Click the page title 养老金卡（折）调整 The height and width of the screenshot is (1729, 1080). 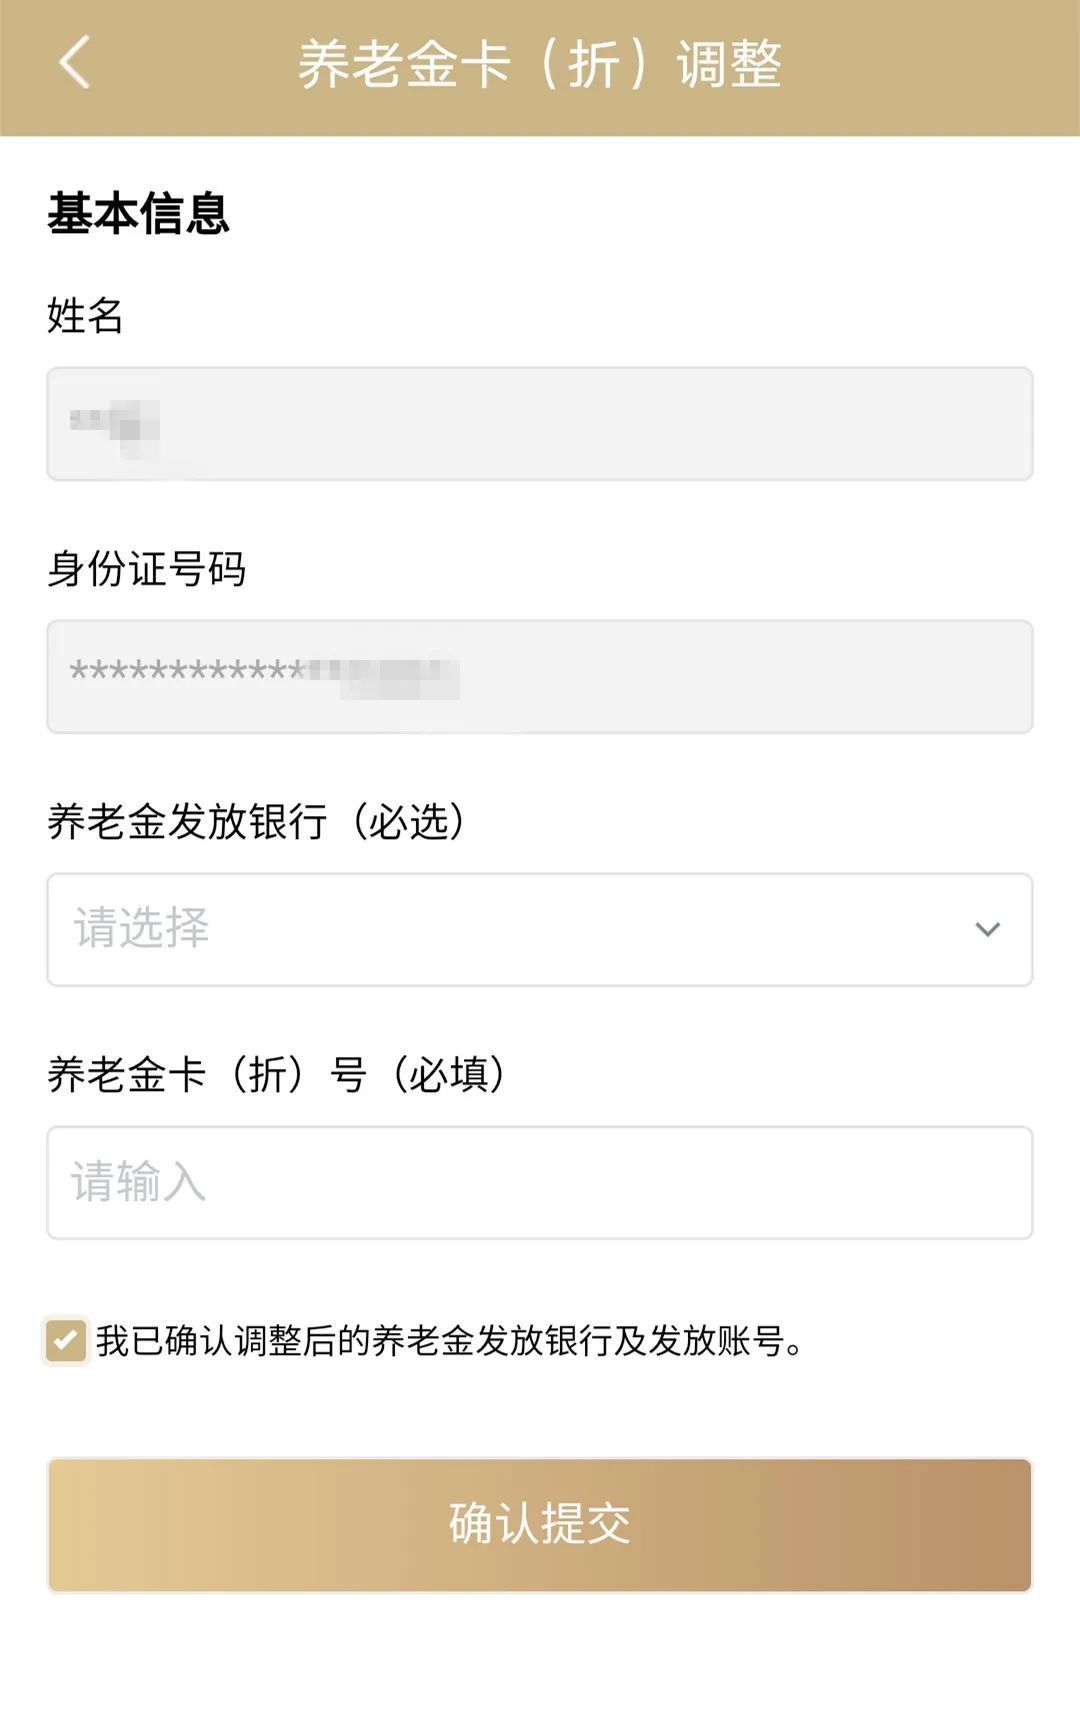click(540, 65)
